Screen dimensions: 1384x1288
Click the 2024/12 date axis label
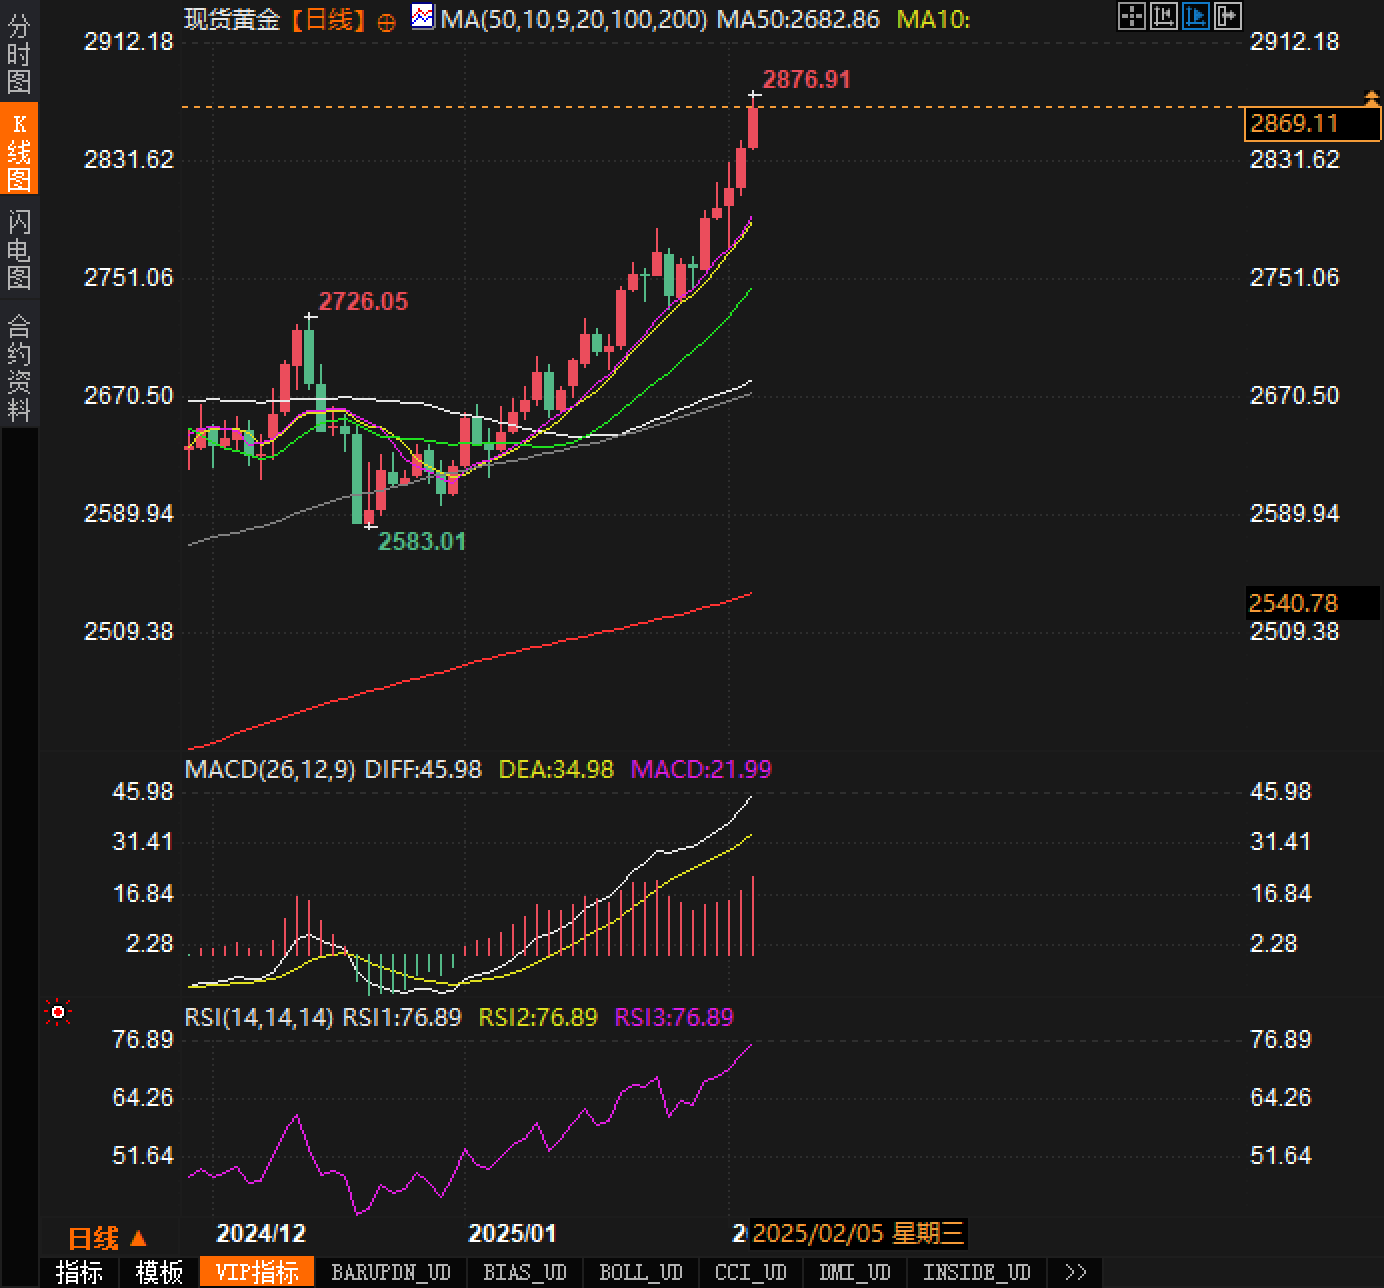tap(261, 1233)
